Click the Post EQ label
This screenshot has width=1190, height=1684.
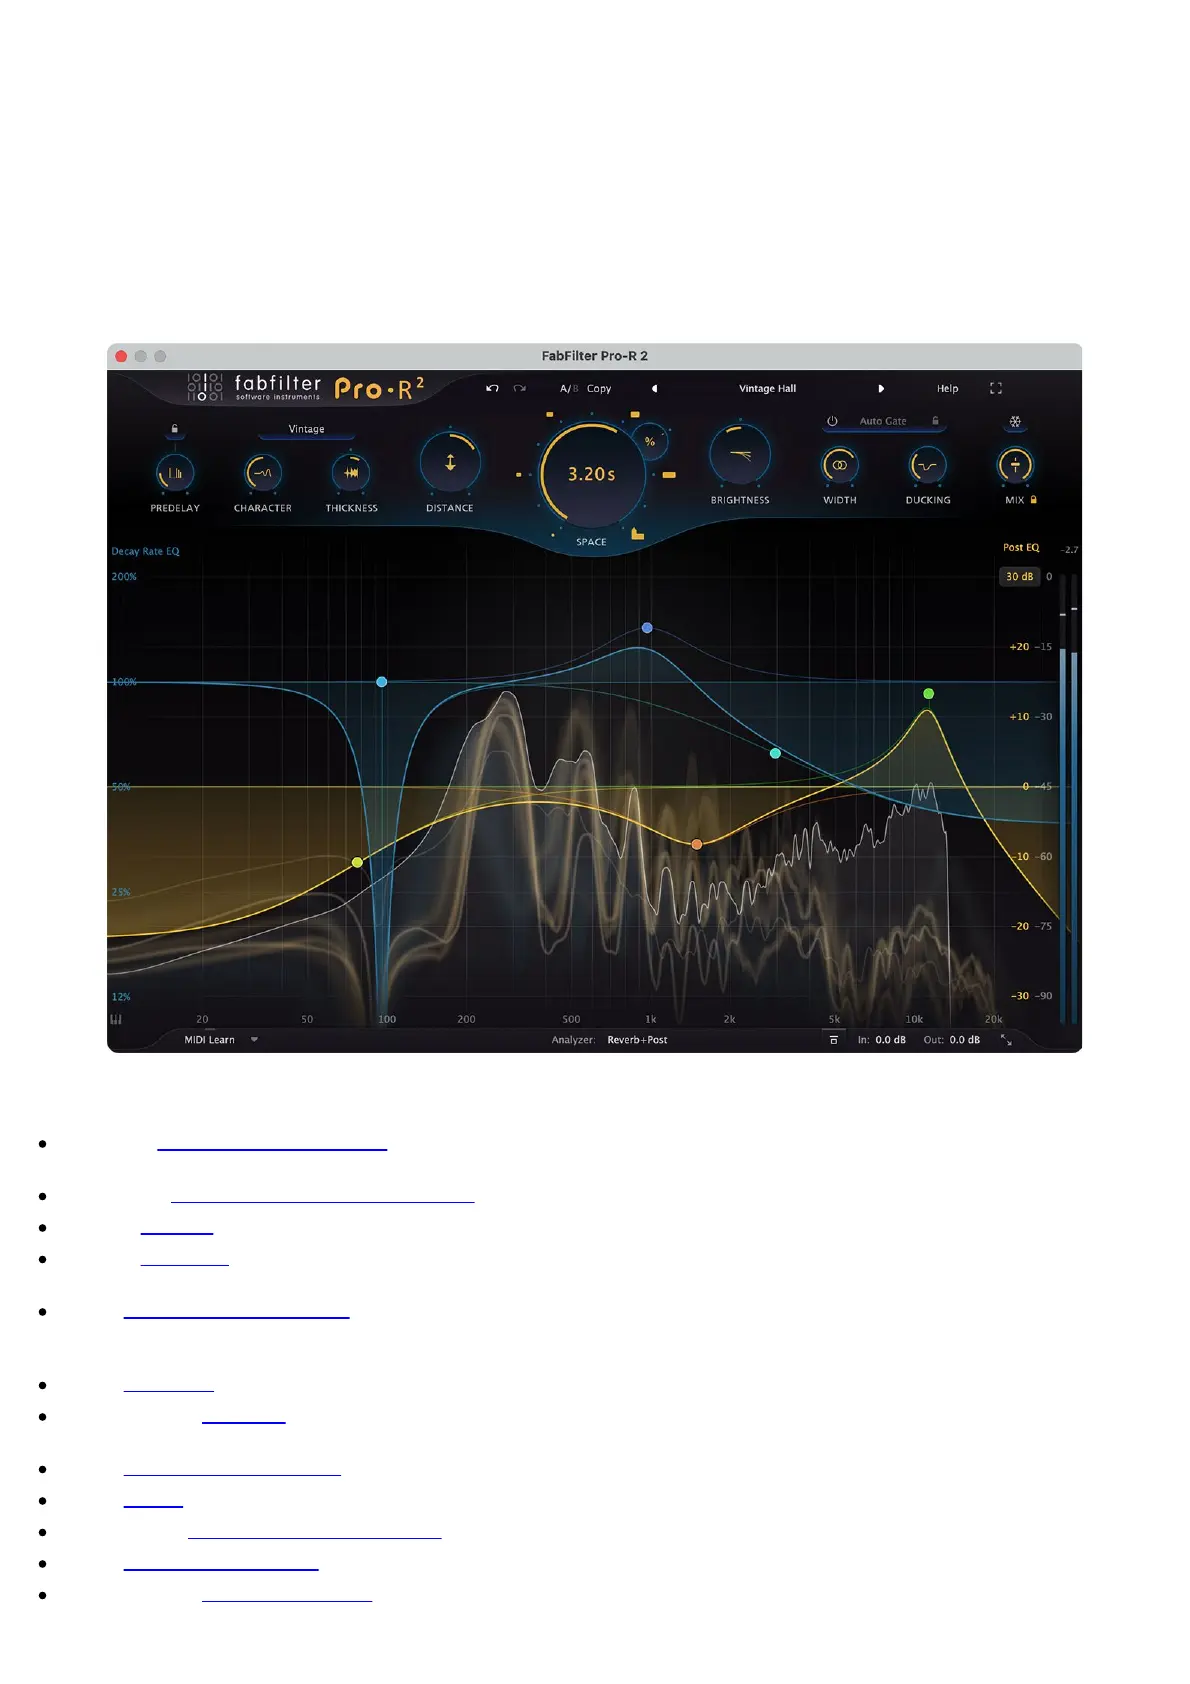point(1021,547)
